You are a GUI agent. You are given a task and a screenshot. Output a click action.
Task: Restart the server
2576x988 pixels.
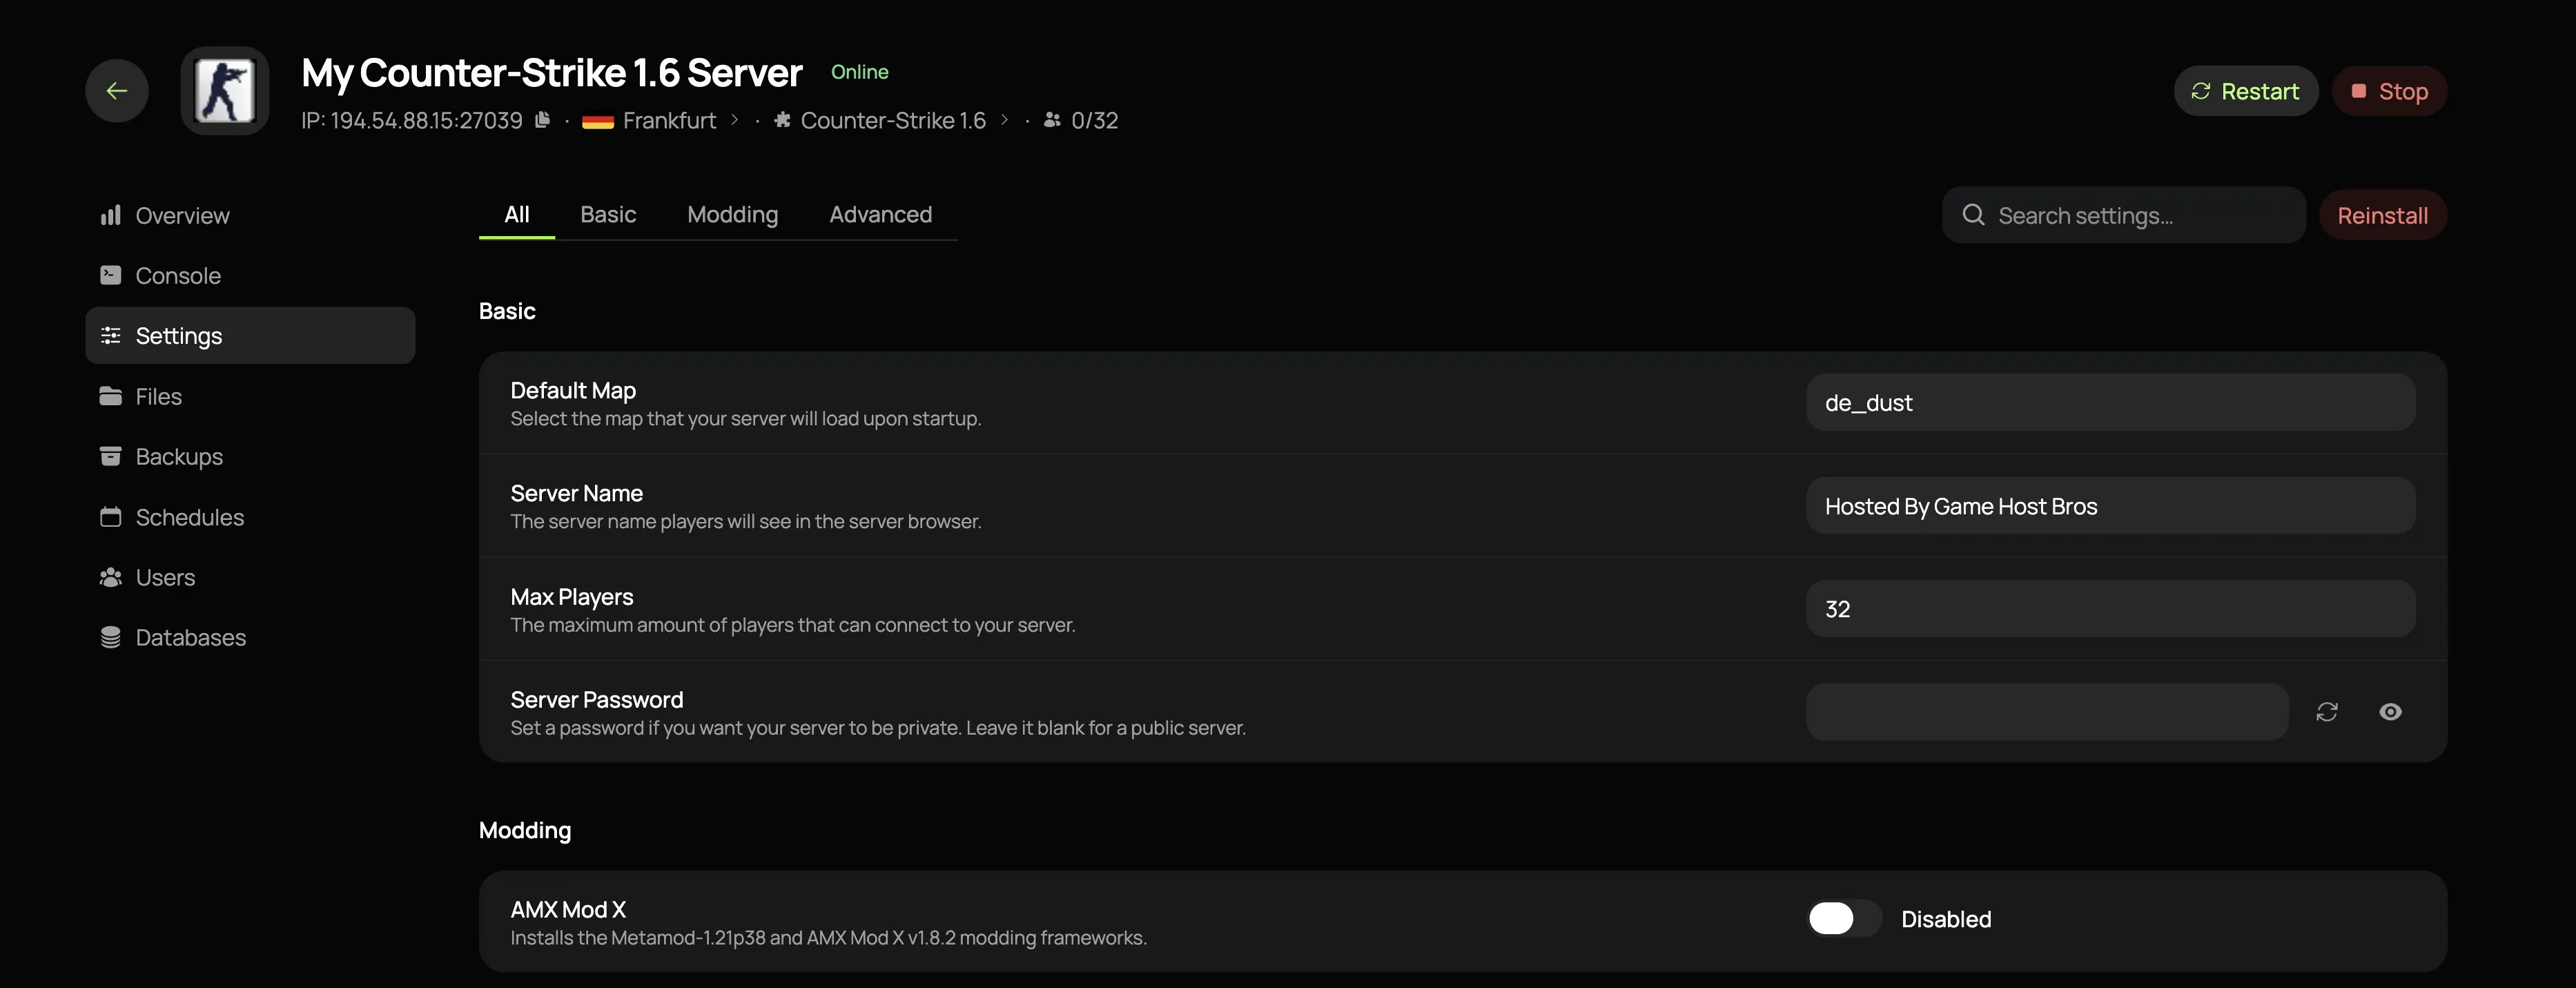(2245, 91)
